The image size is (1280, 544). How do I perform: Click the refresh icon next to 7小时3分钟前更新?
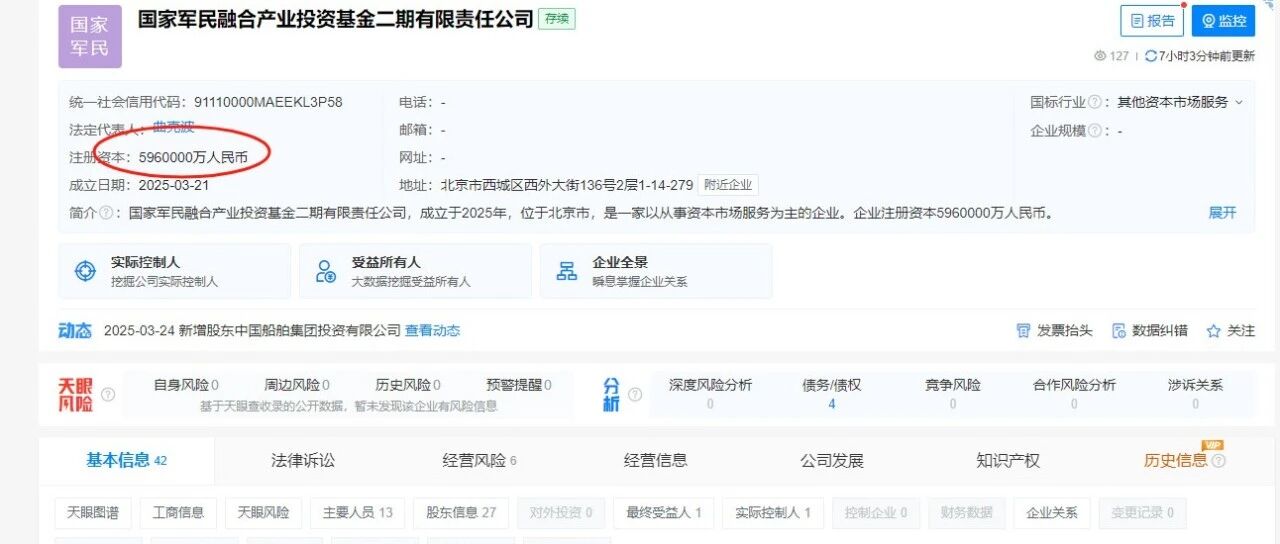click(1151, 56)
